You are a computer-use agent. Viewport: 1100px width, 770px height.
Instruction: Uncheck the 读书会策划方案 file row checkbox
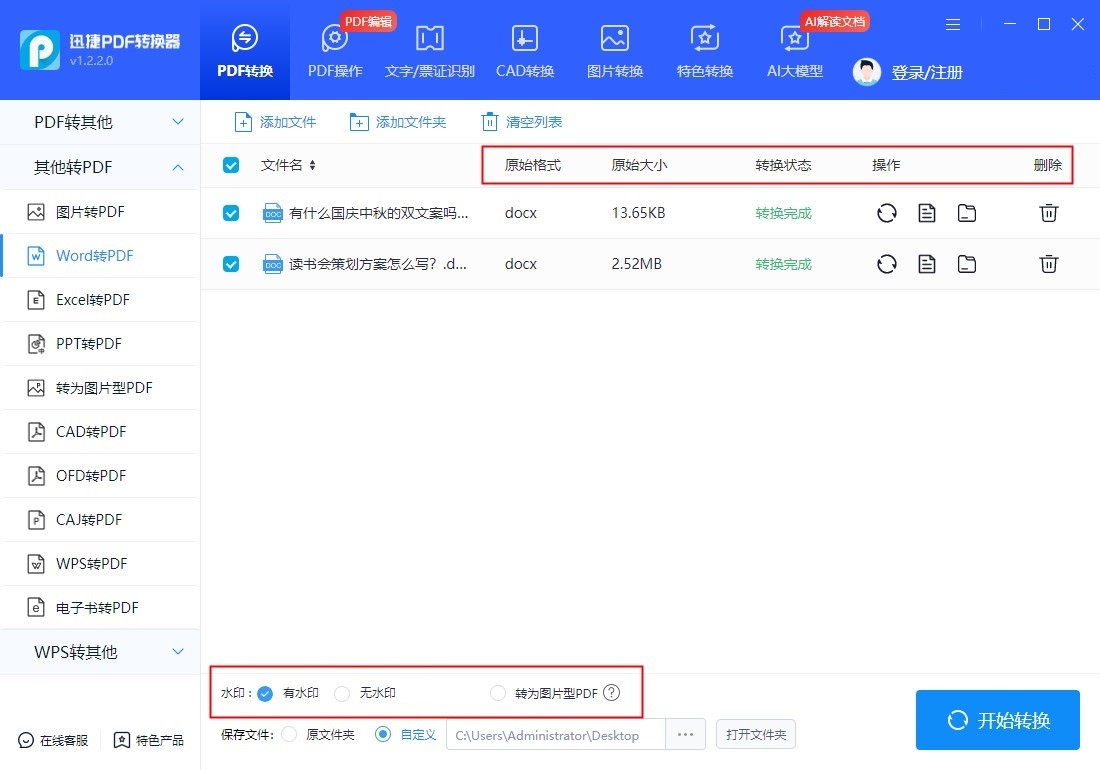pyautogui.click(x=231, y=263)
